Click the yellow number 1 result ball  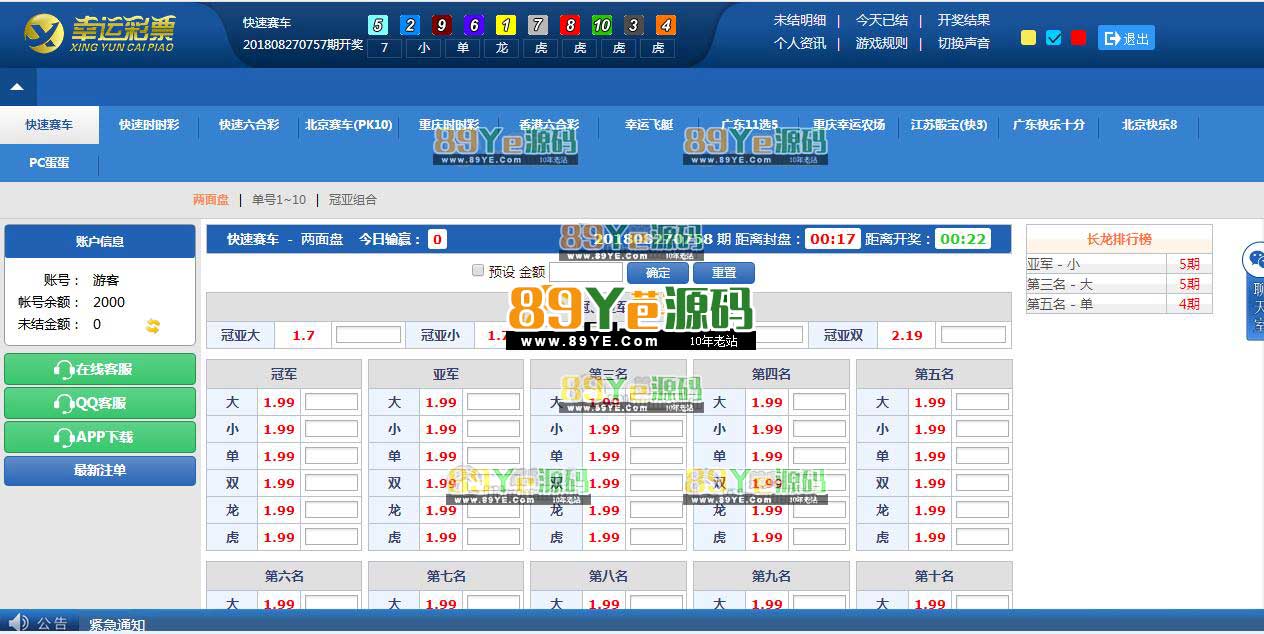(x=506, y=26)
